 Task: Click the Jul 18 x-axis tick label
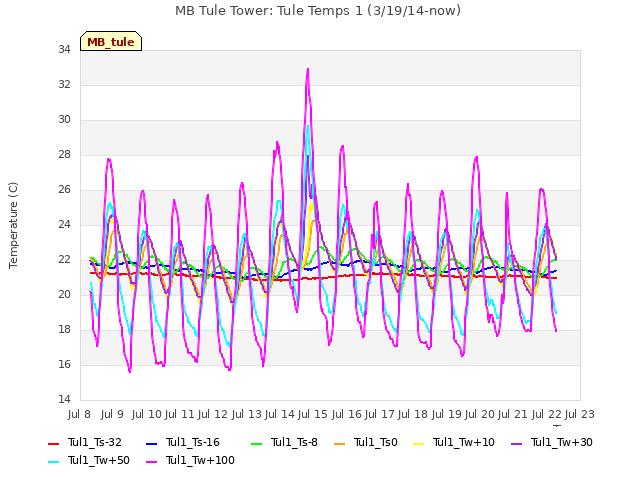413,414
